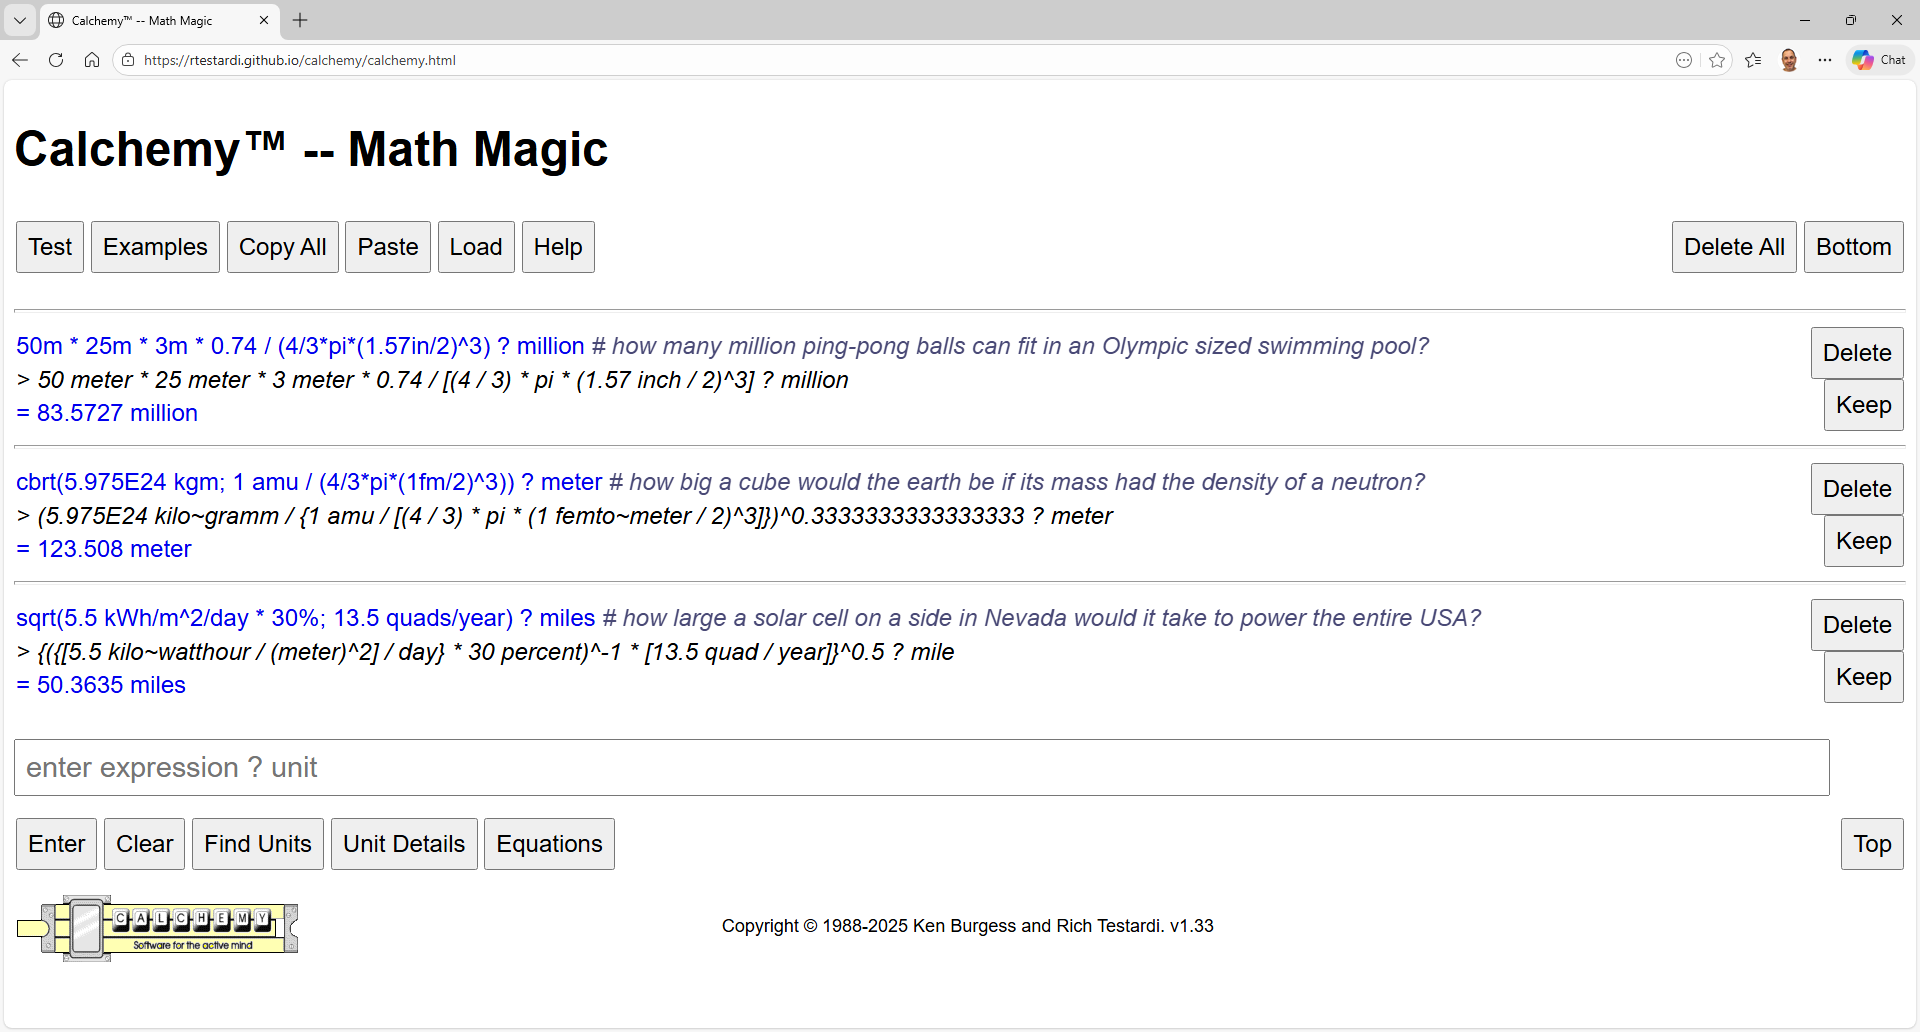Click the browser back arrow icon

coord(20,60)
